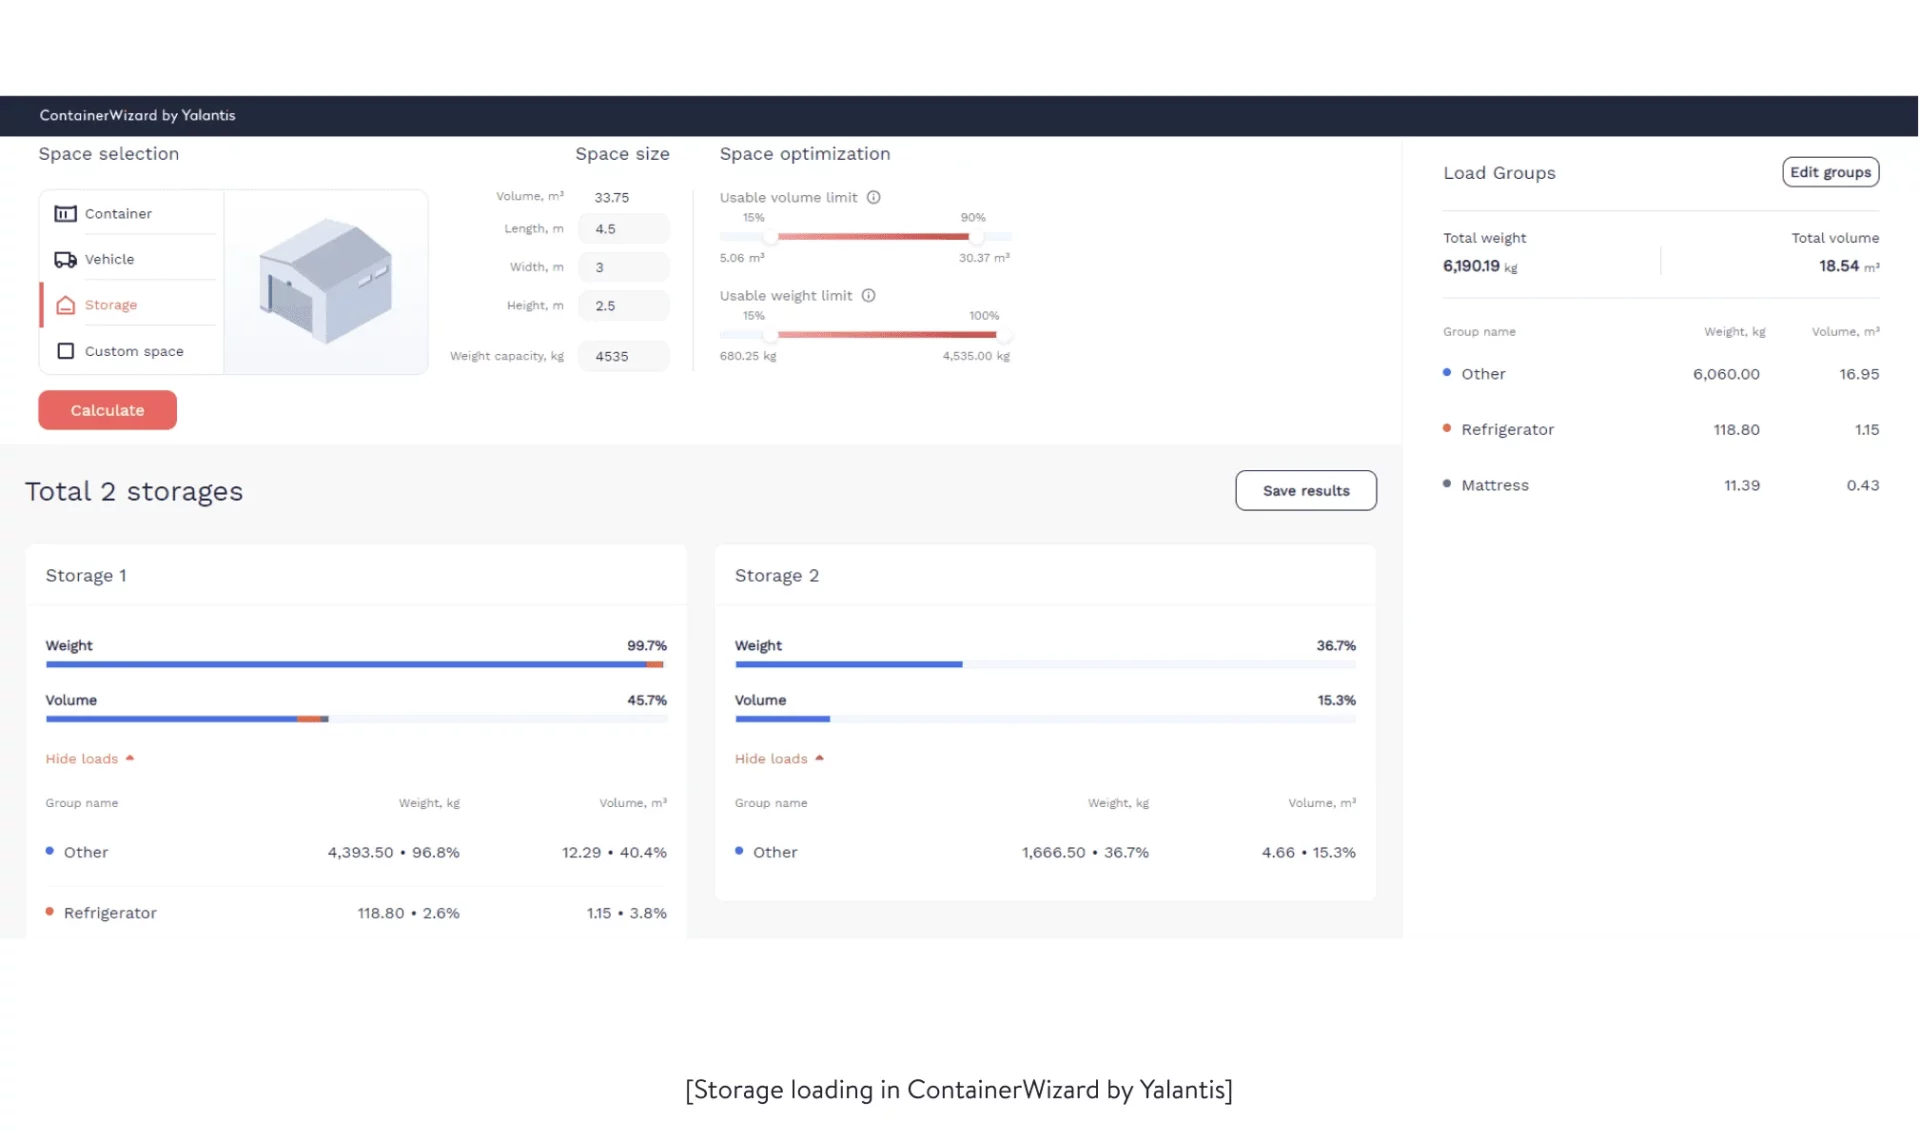Click ContainerWizard by Yalantis header
This screenshot has width=1920, height=1142.
coord(138,115)
